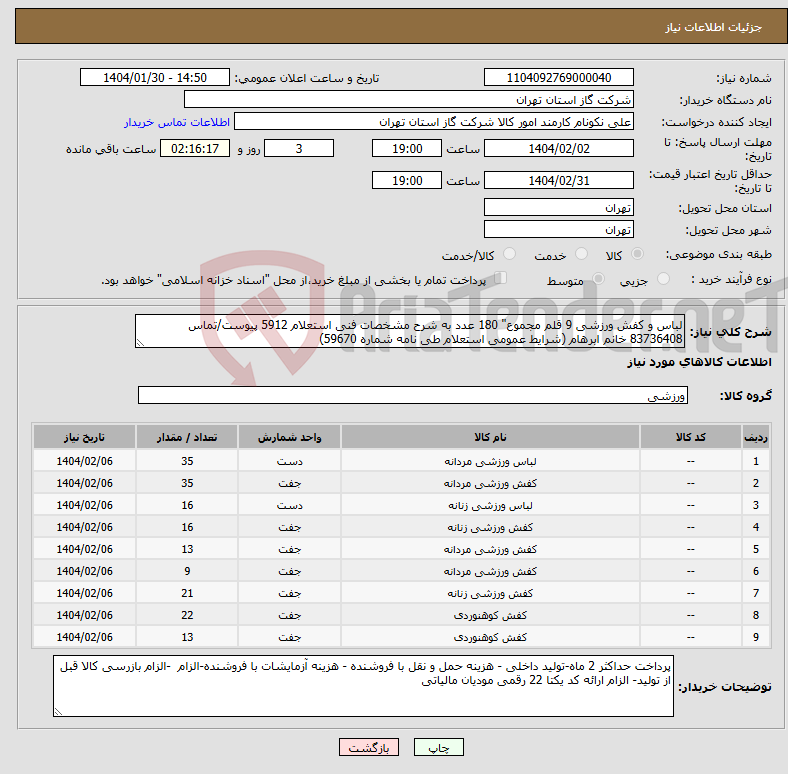Click the نام کالا column header
Screen dimensions: 788x774
point(490,437)
